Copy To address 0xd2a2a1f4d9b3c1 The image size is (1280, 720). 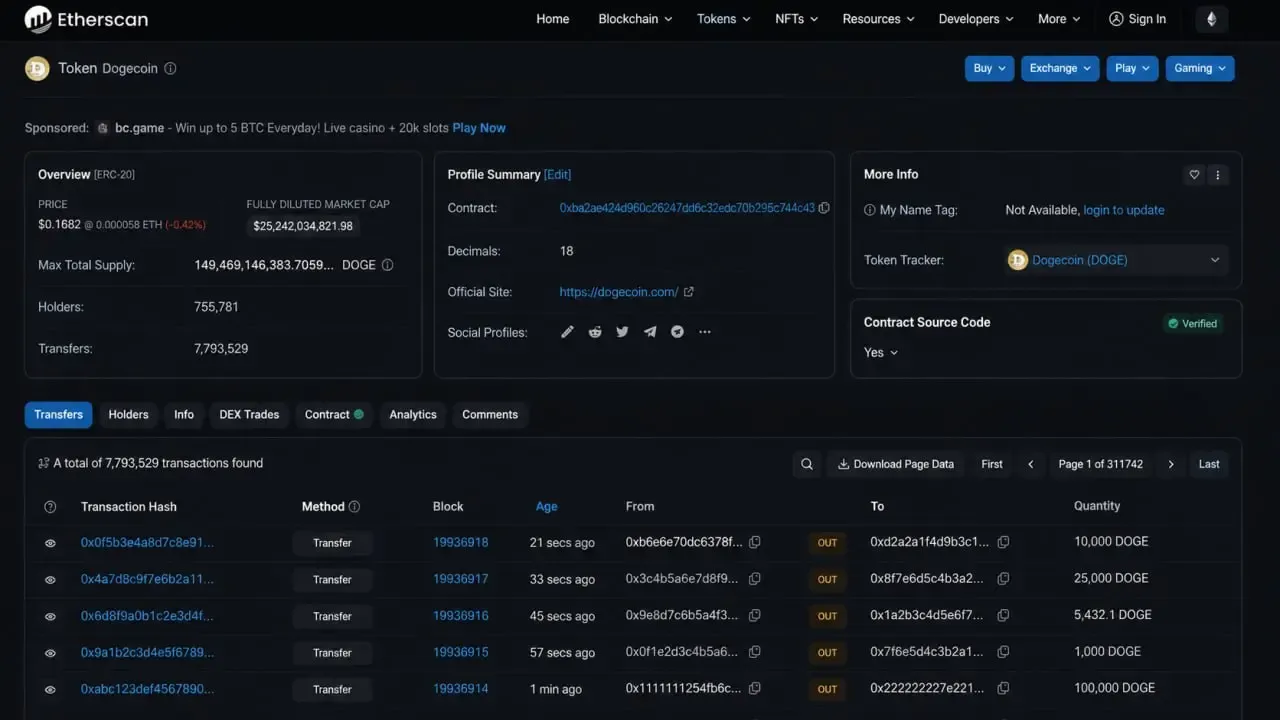(x=1003, y=542)
